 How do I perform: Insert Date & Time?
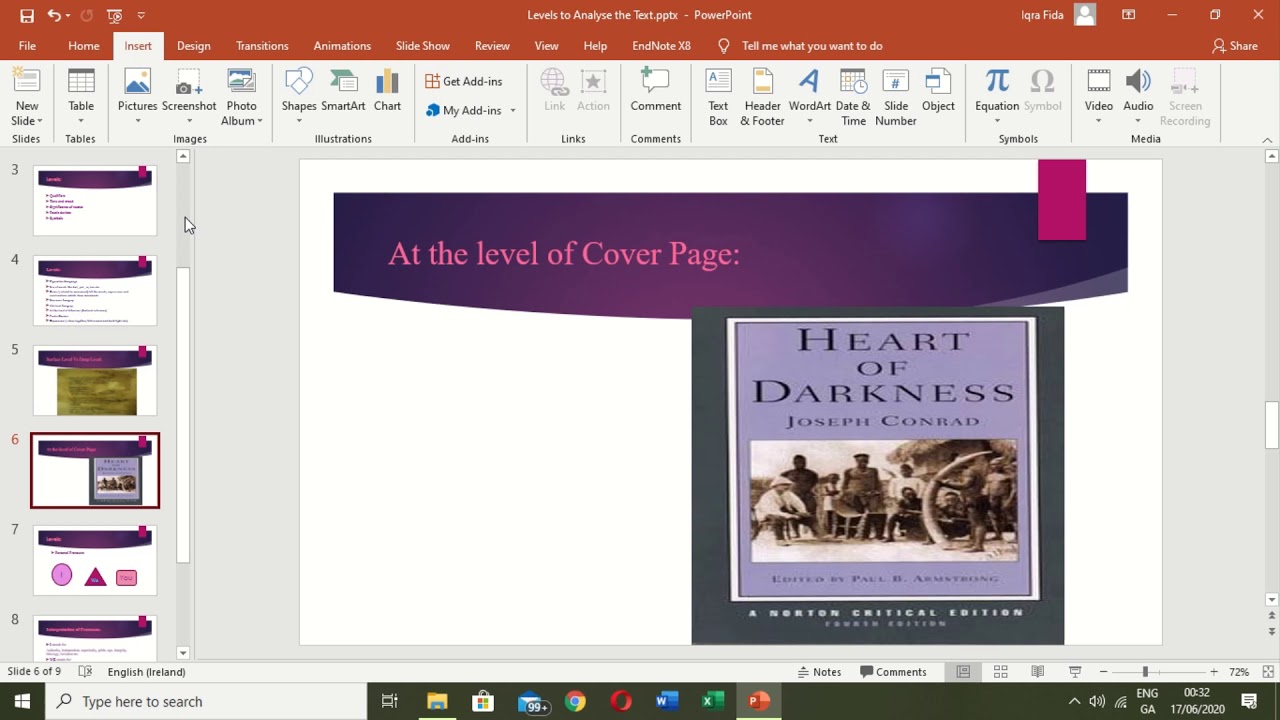click(x=853, y=97)
